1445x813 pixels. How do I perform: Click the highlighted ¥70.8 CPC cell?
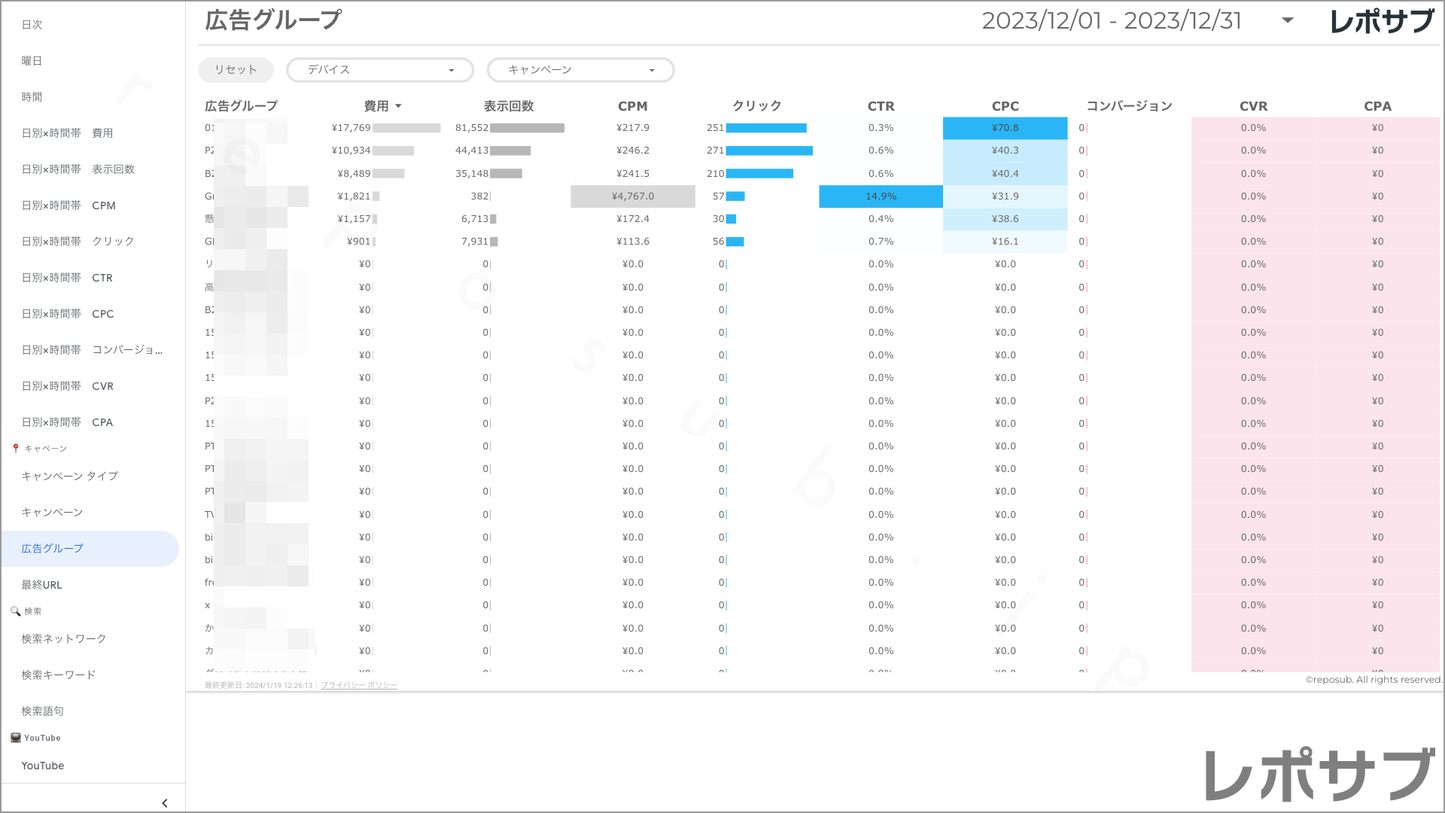[1005, 128]
